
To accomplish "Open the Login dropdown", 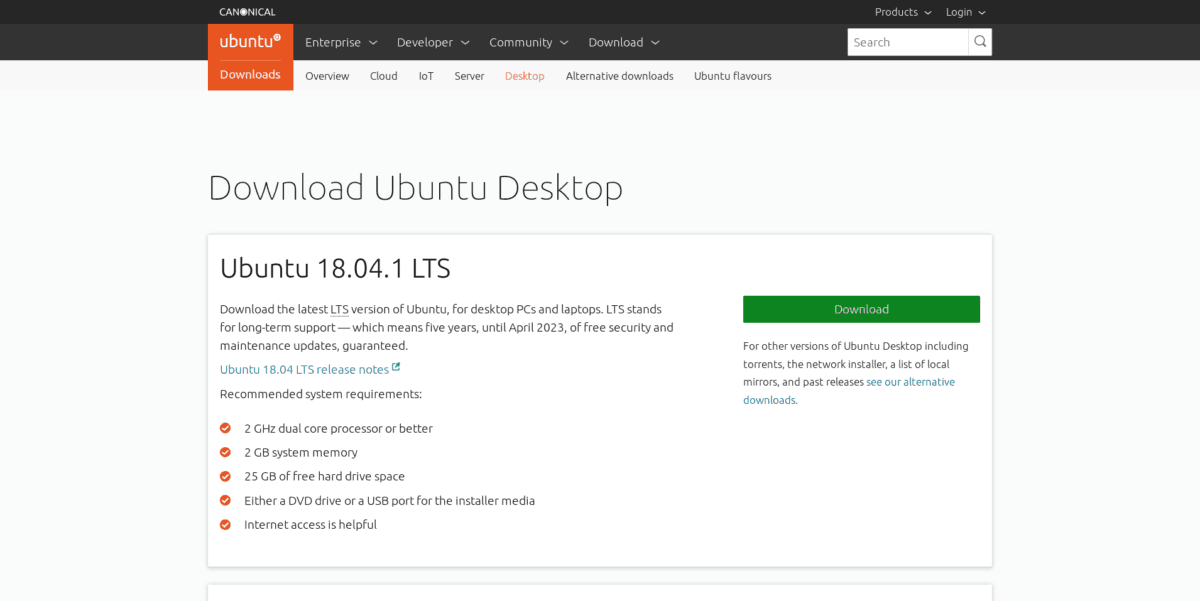I will (964, 11).
